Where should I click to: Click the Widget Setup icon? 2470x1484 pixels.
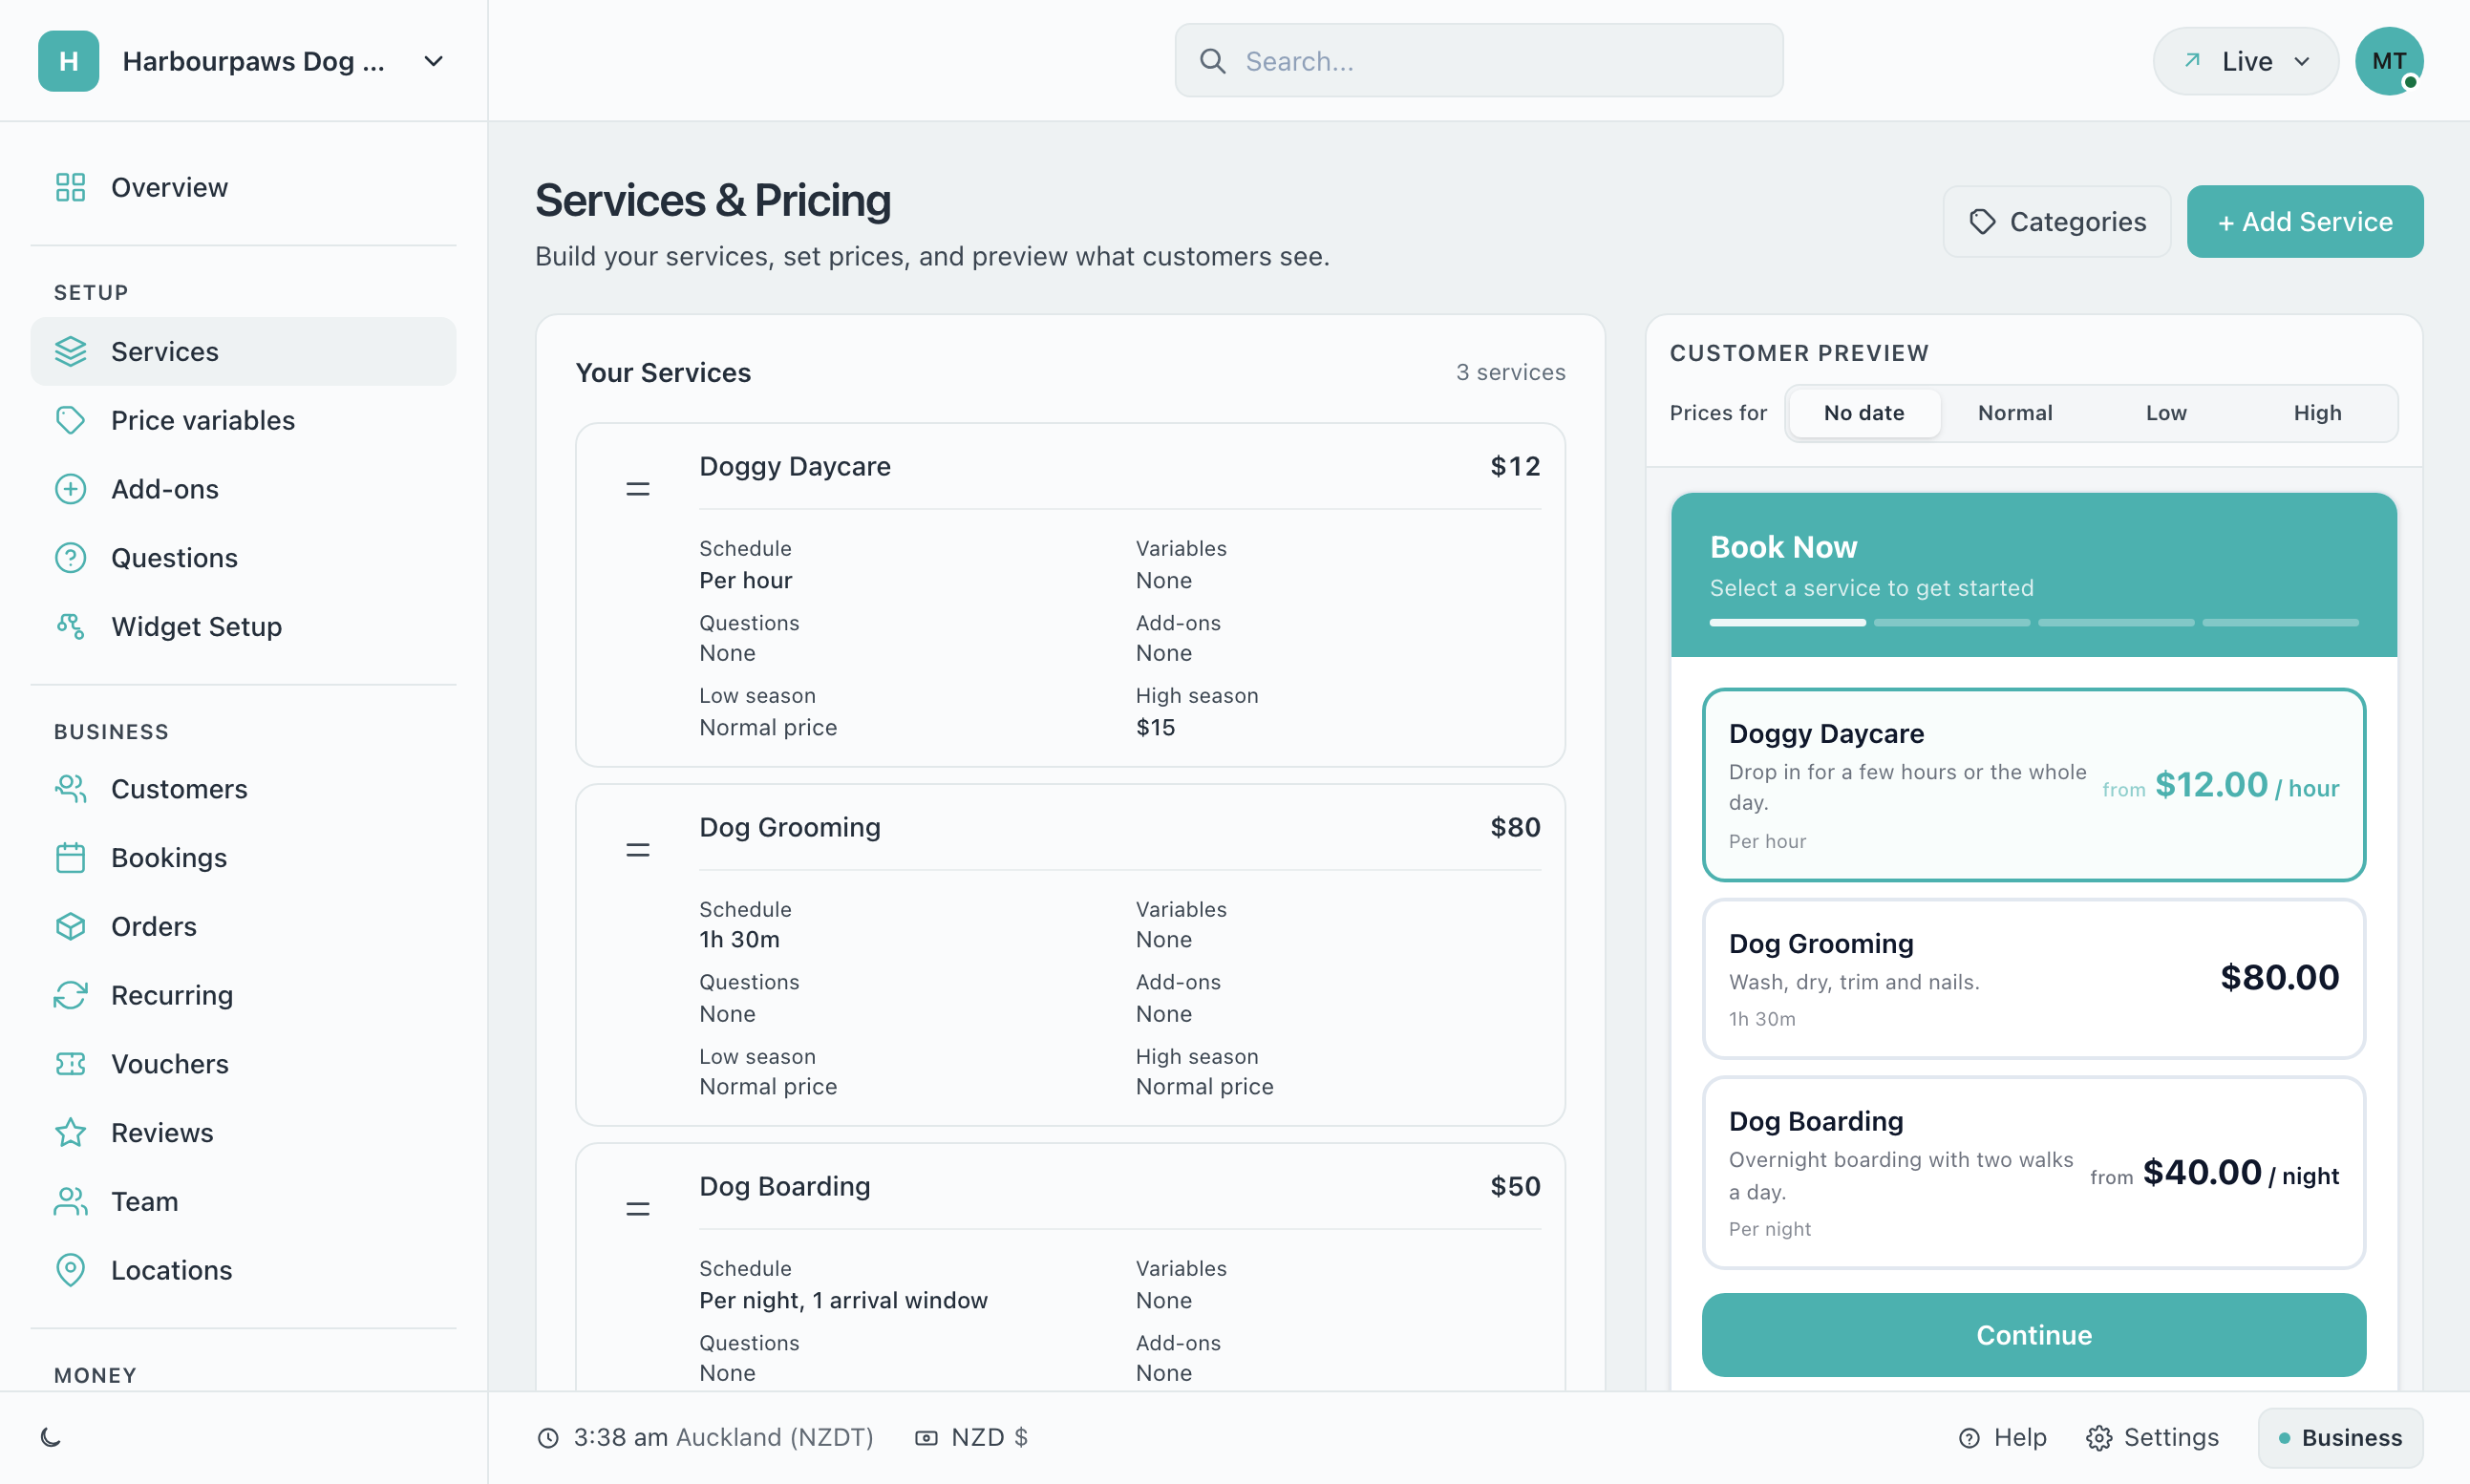click(70, 626)
